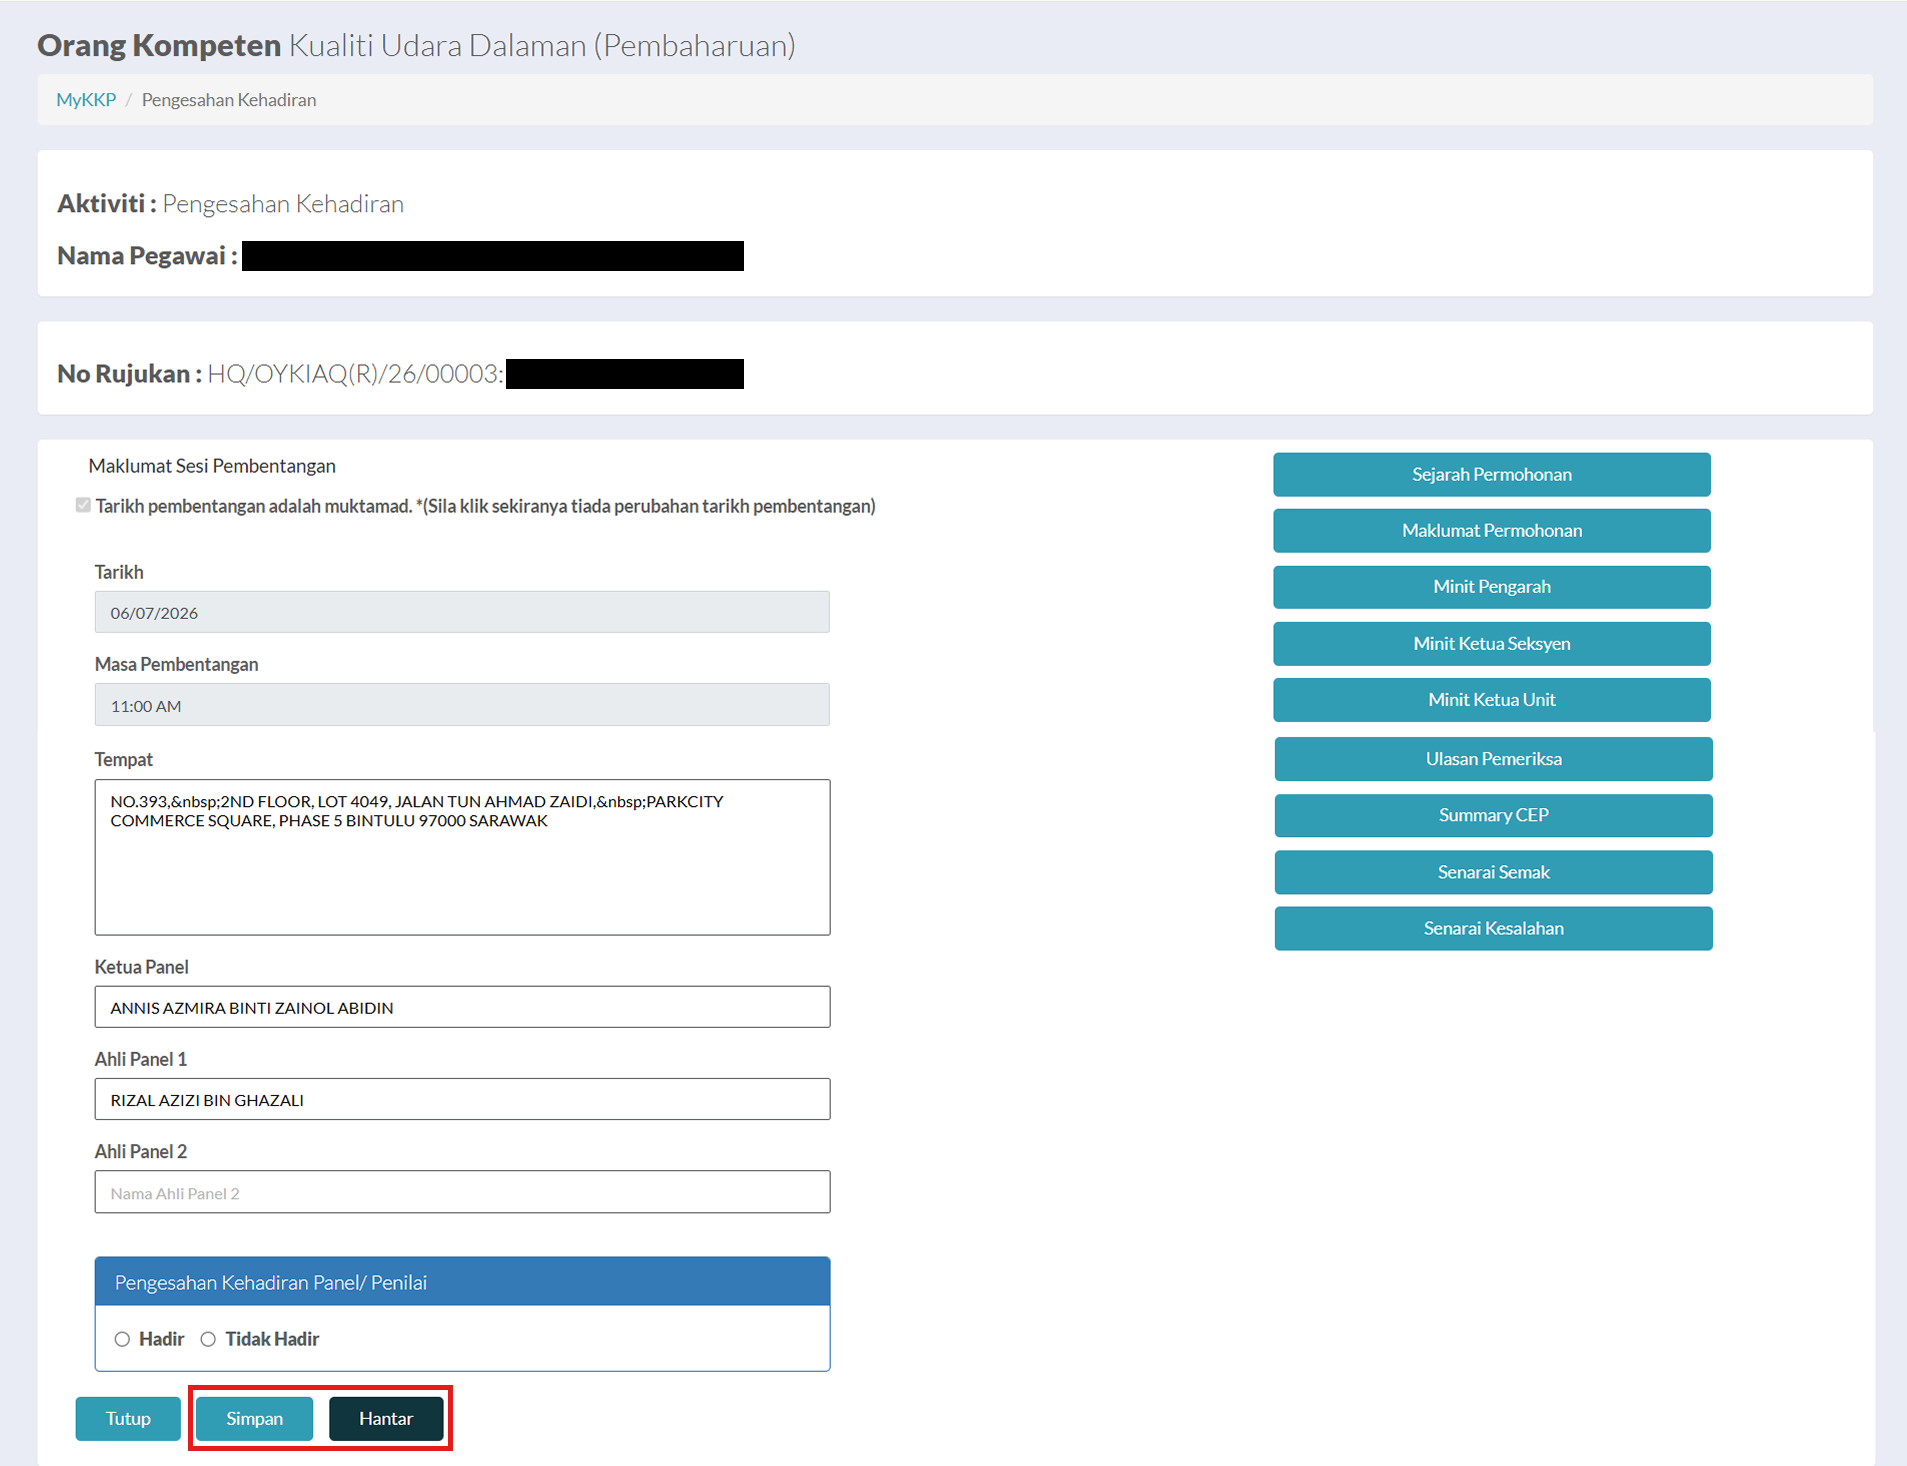Select the Tidak Hadir radio option
Screen dimensions: 1907x1466
click(x=208, y=1339)
